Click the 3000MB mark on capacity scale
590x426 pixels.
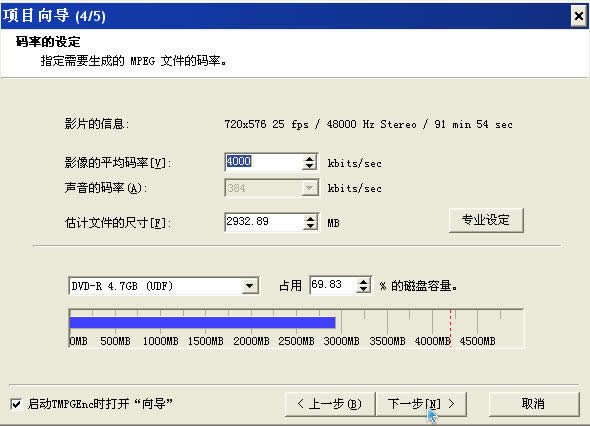click(x=341, y=341)
